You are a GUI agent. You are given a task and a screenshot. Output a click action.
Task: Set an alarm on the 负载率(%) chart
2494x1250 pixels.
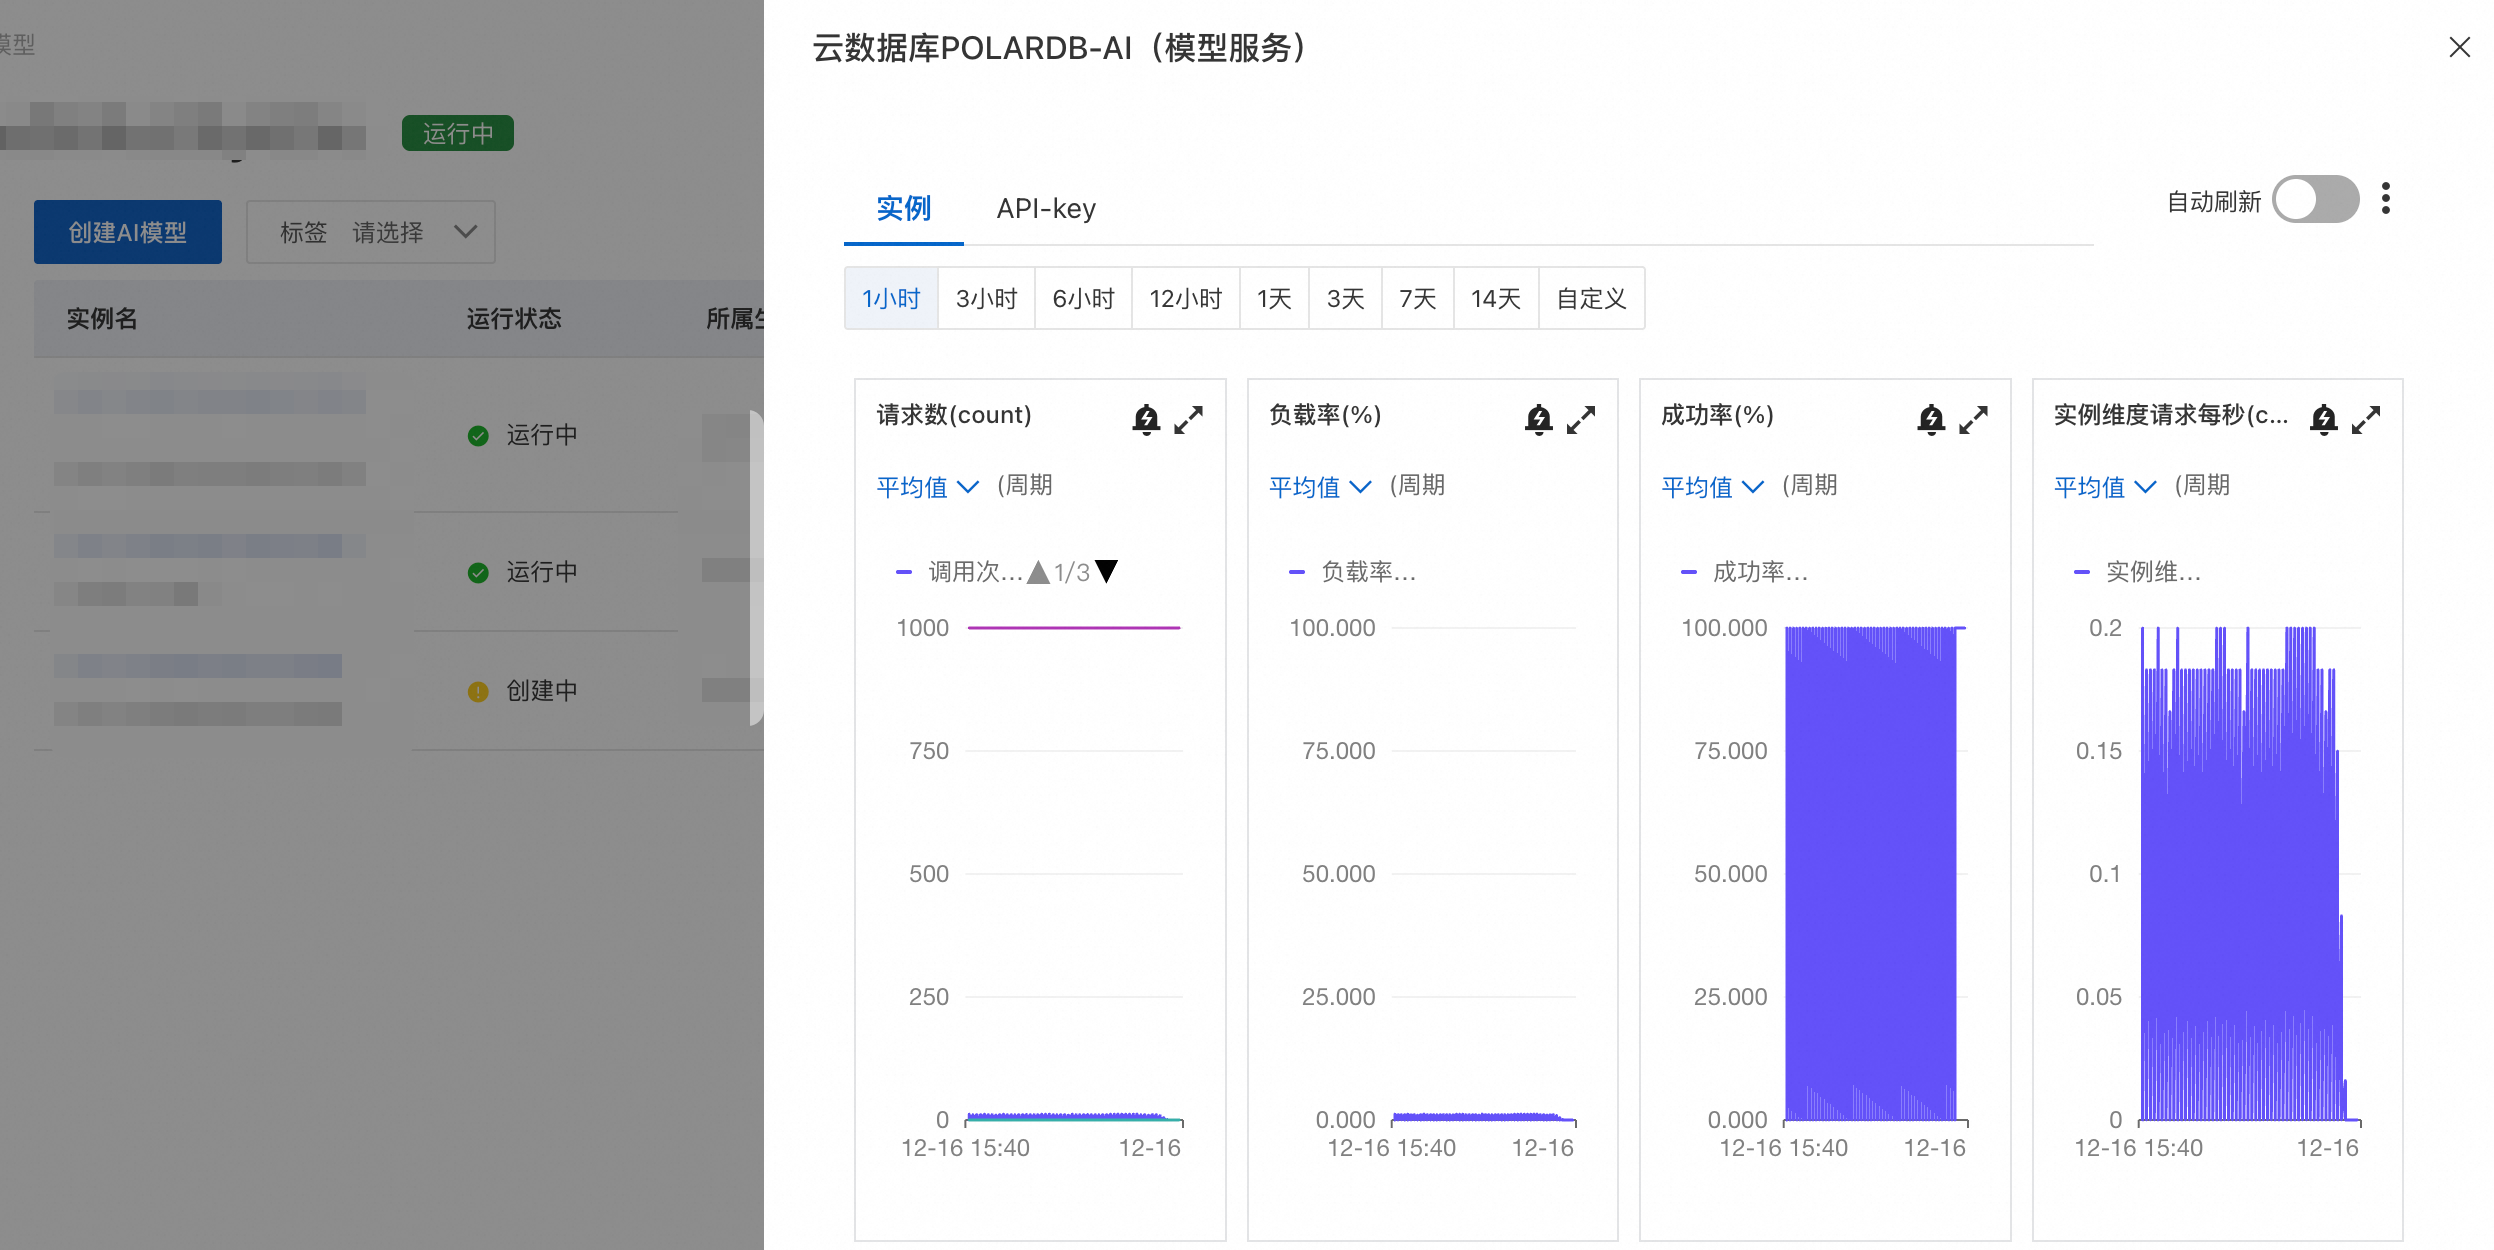coord(1538,419)
